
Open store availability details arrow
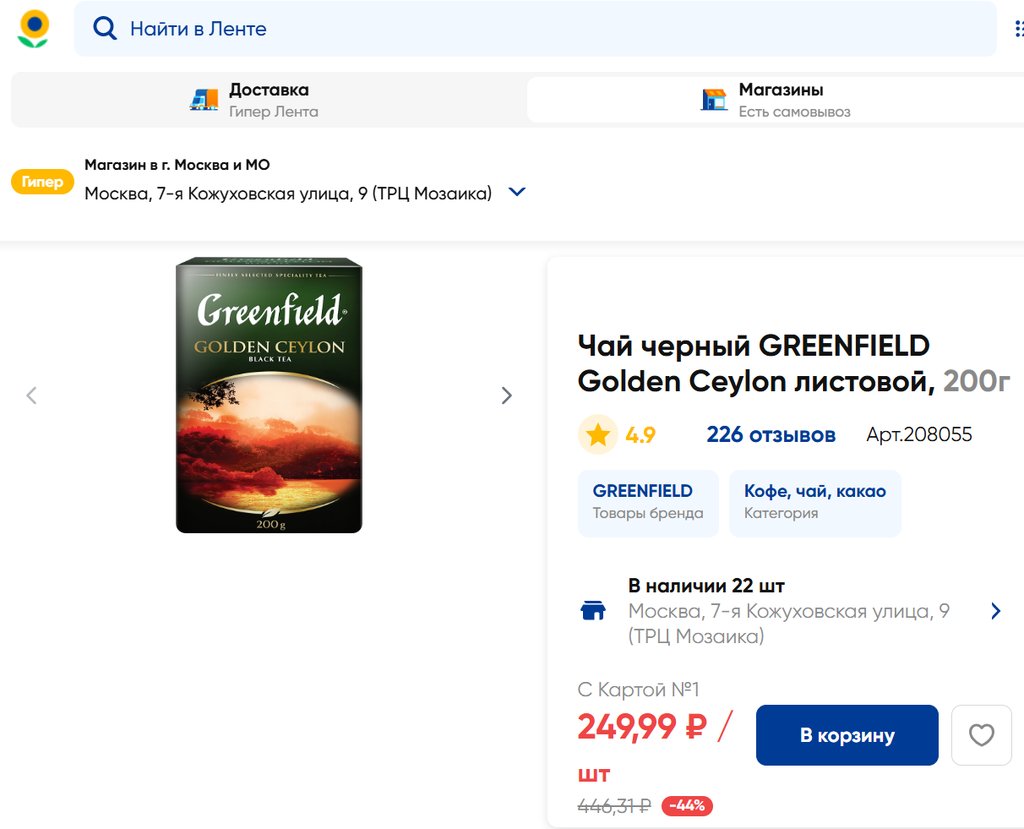(x=995, y=611)
